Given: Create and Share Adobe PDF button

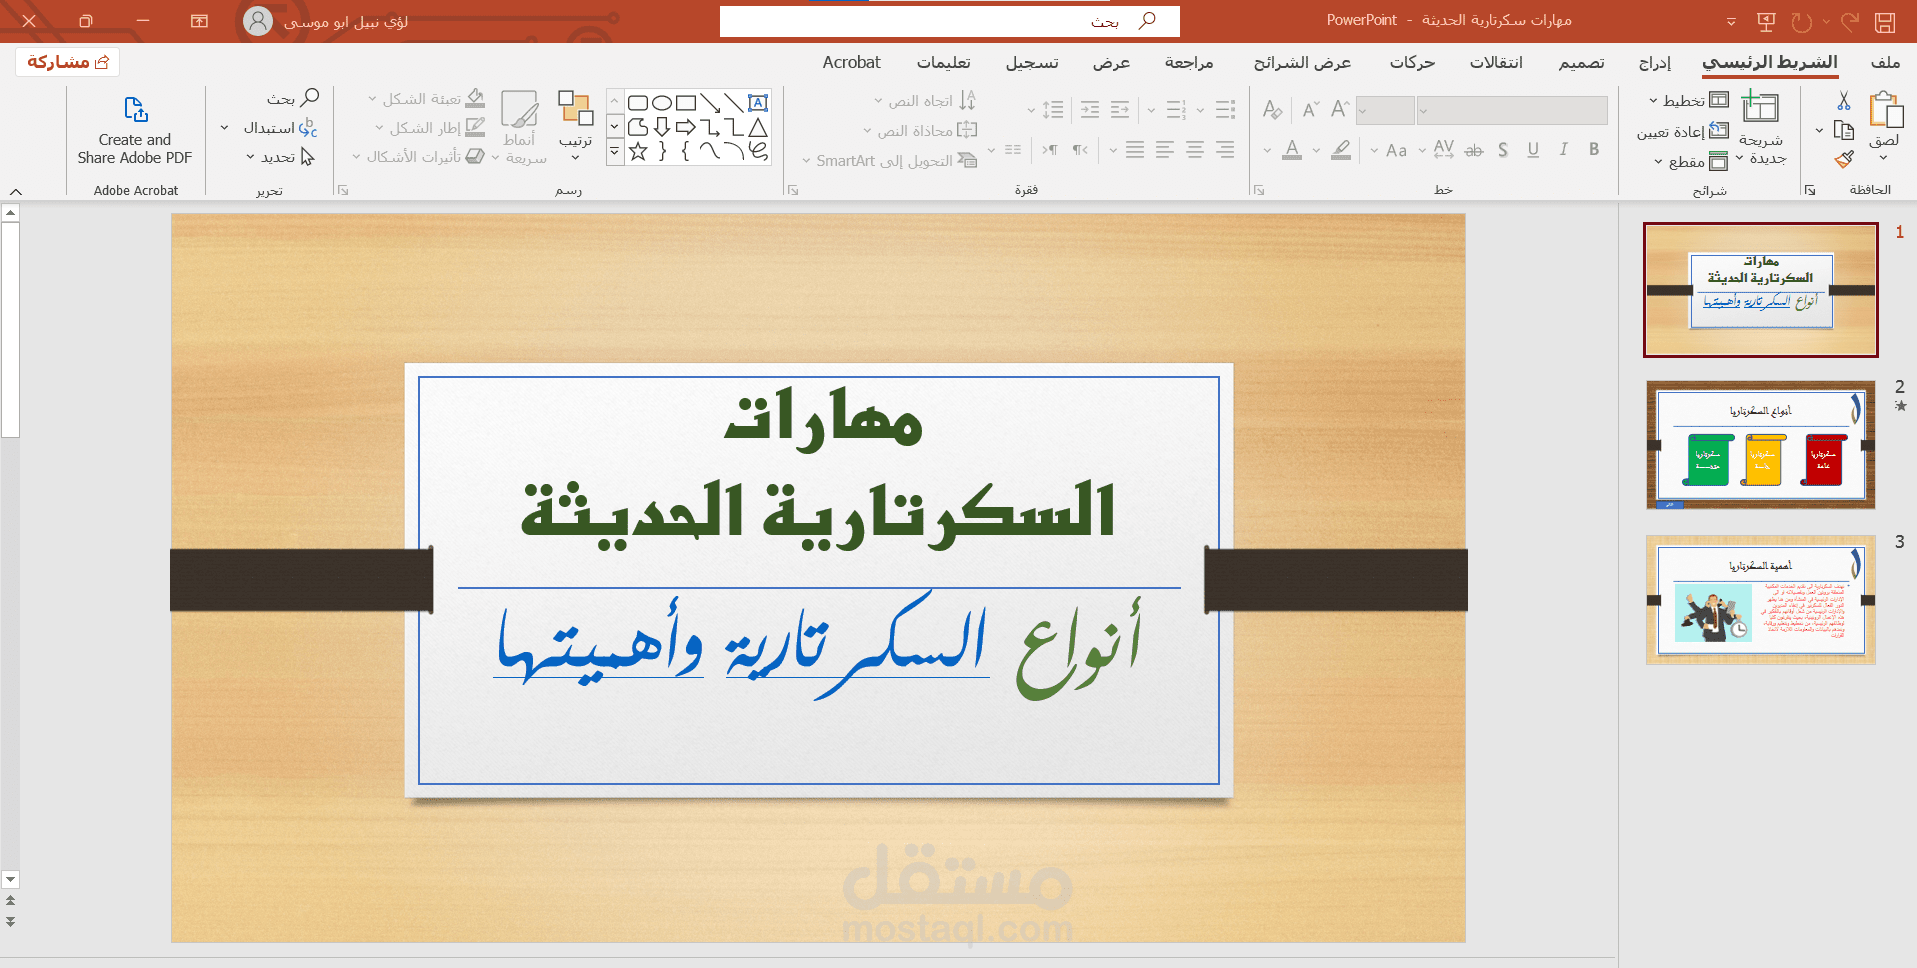Looking at the screenshot, I should click(x=135, y=131).
